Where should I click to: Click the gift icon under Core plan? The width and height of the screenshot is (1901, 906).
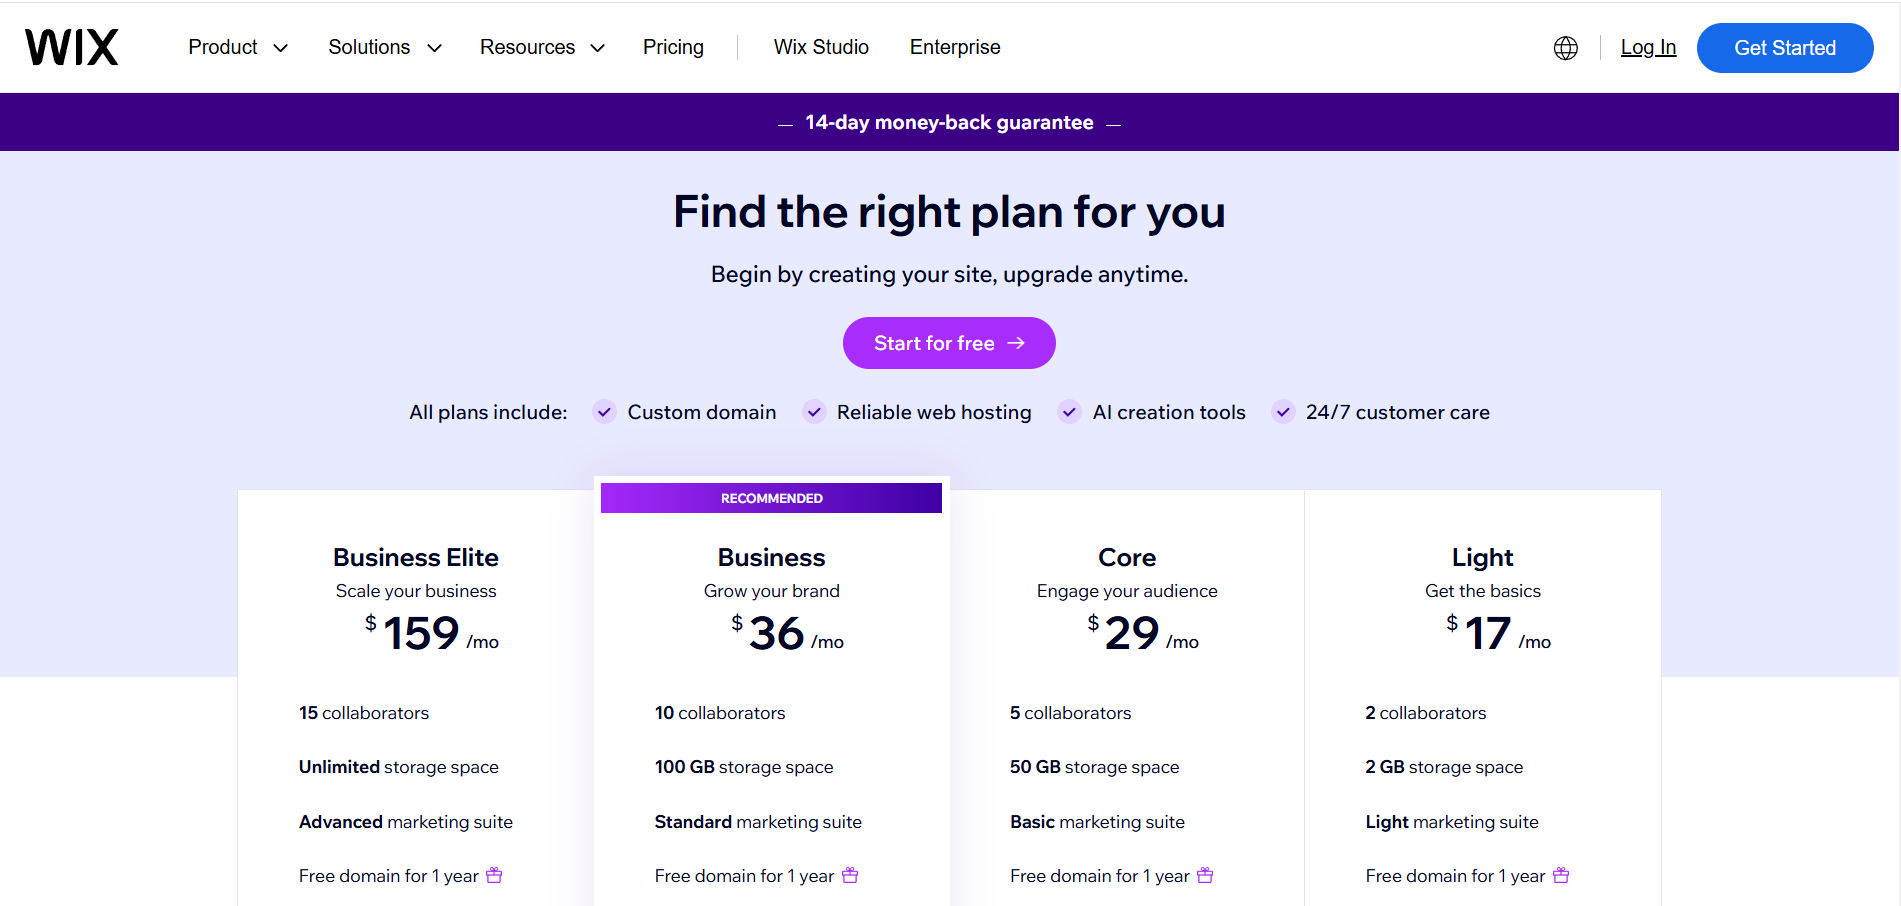pyautogui.click(x=1206, y=875)
